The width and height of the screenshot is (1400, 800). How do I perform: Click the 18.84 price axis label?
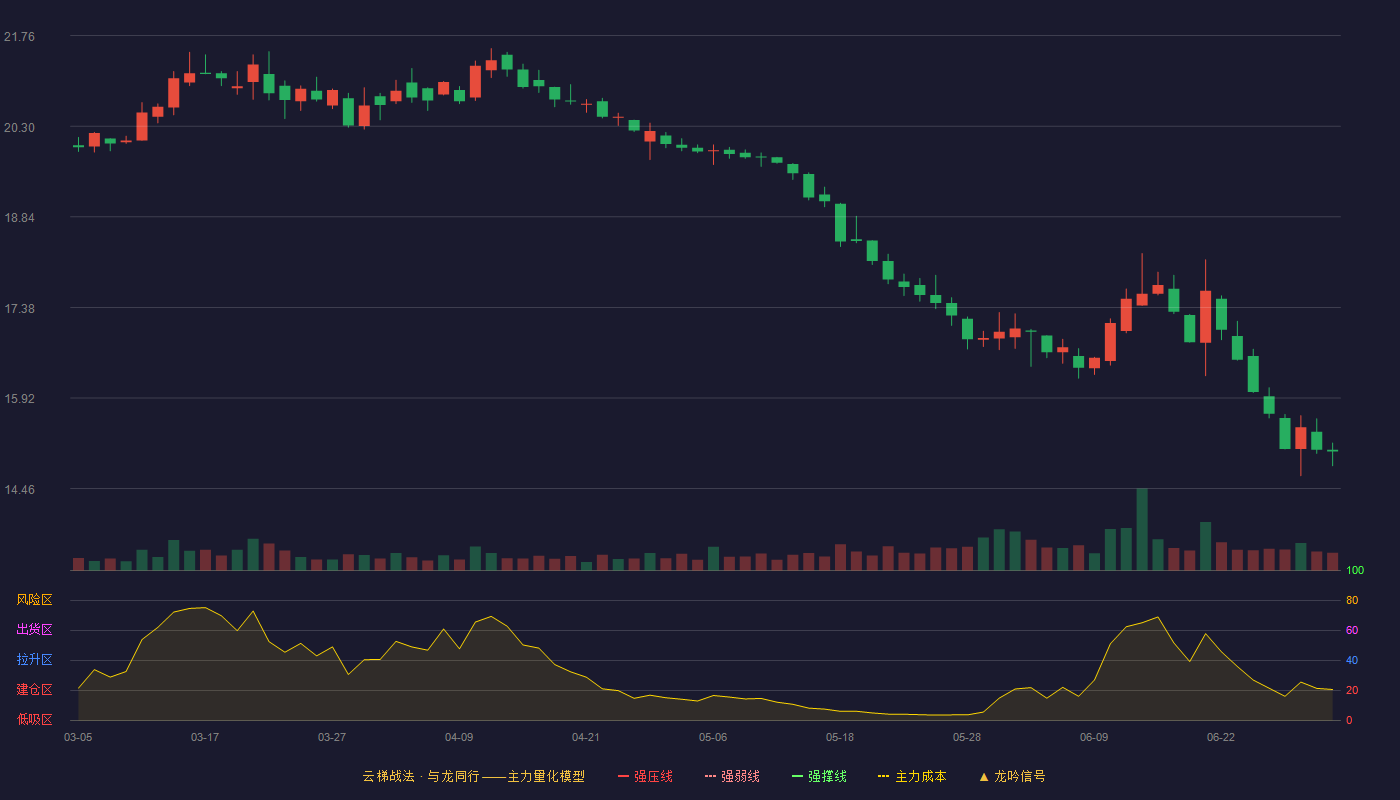(x=19, y=218)
